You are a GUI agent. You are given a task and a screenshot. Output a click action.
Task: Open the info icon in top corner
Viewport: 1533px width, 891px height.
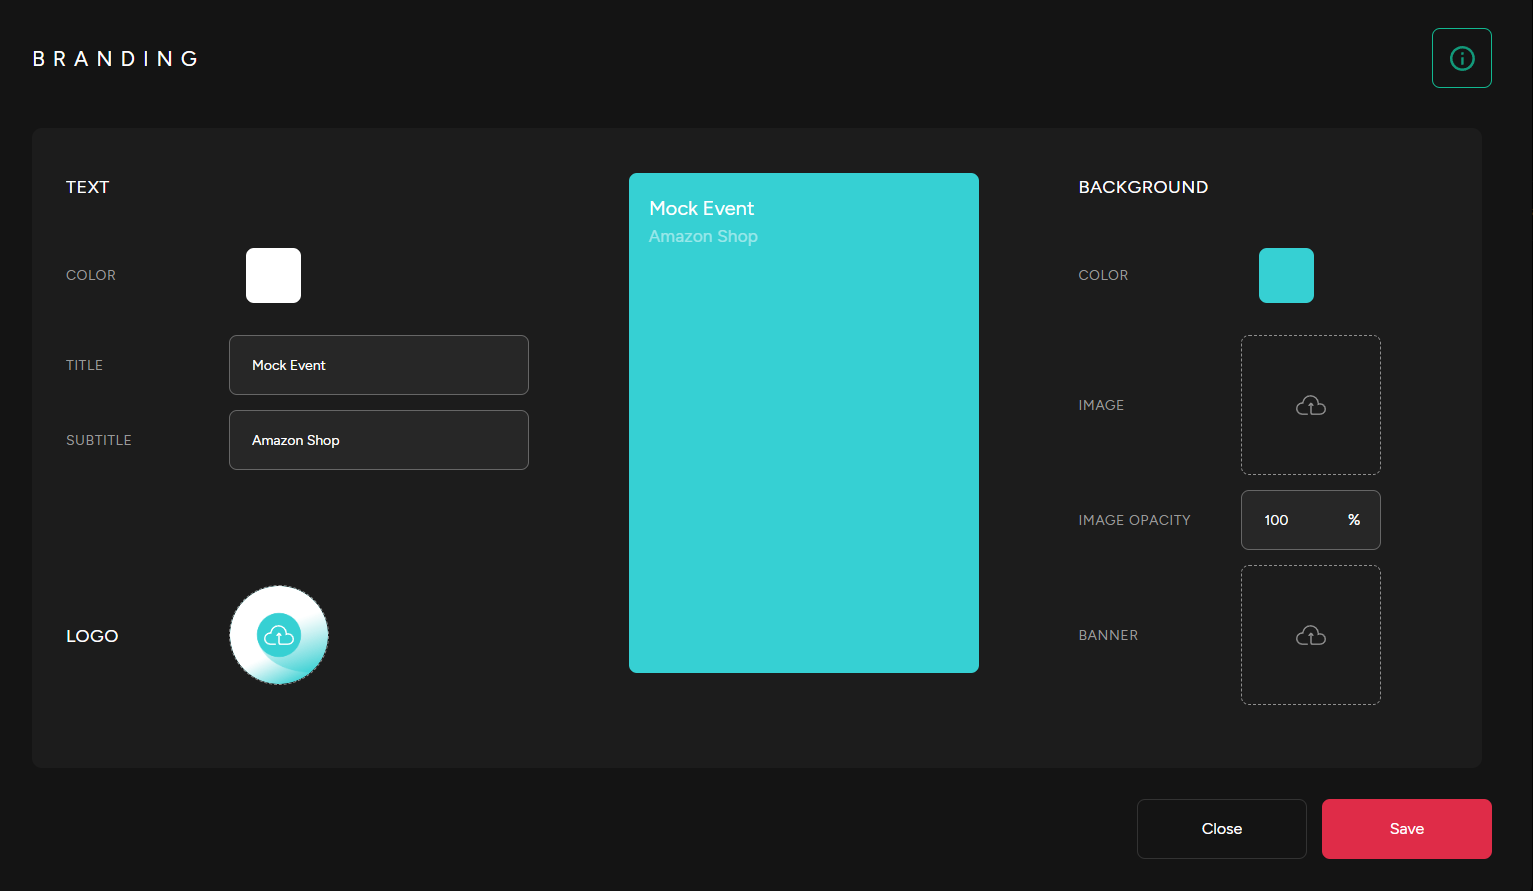1461,58
